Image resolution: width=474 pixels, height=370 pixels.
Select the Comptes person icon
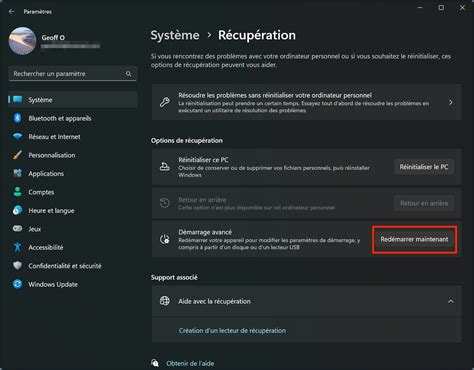point(17,192)
